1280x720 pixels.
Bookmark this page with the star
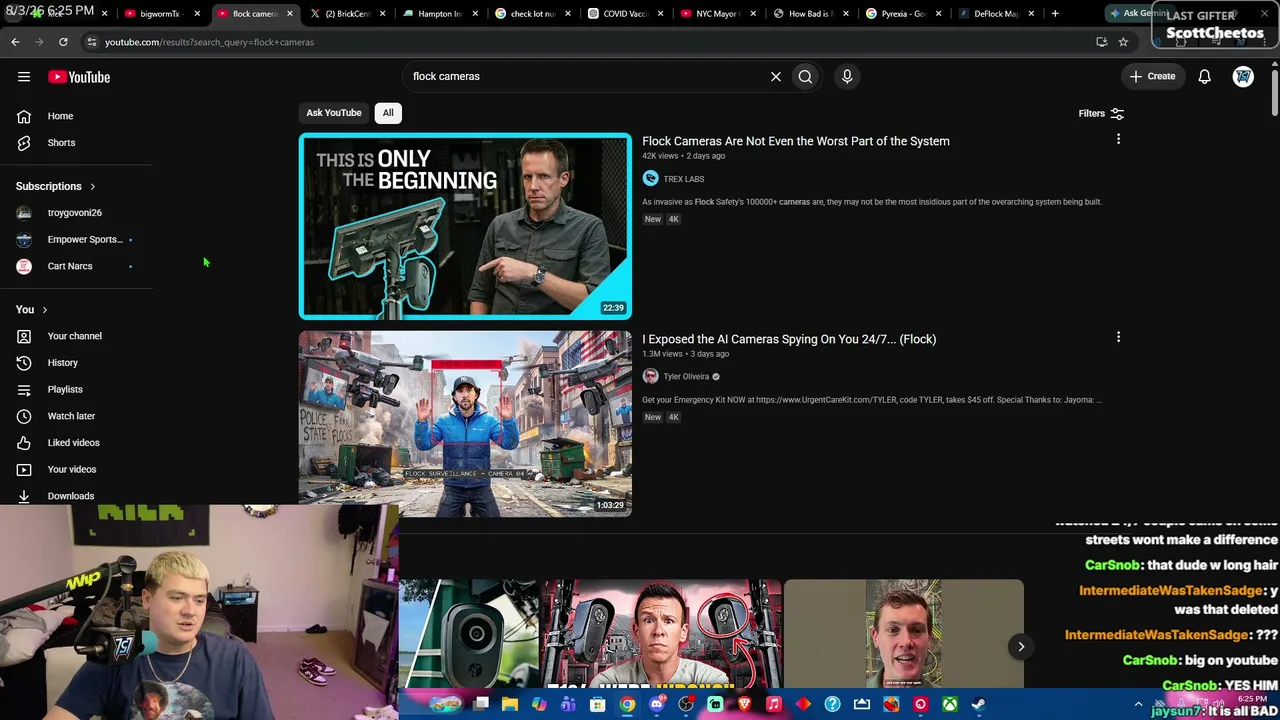1123,42
